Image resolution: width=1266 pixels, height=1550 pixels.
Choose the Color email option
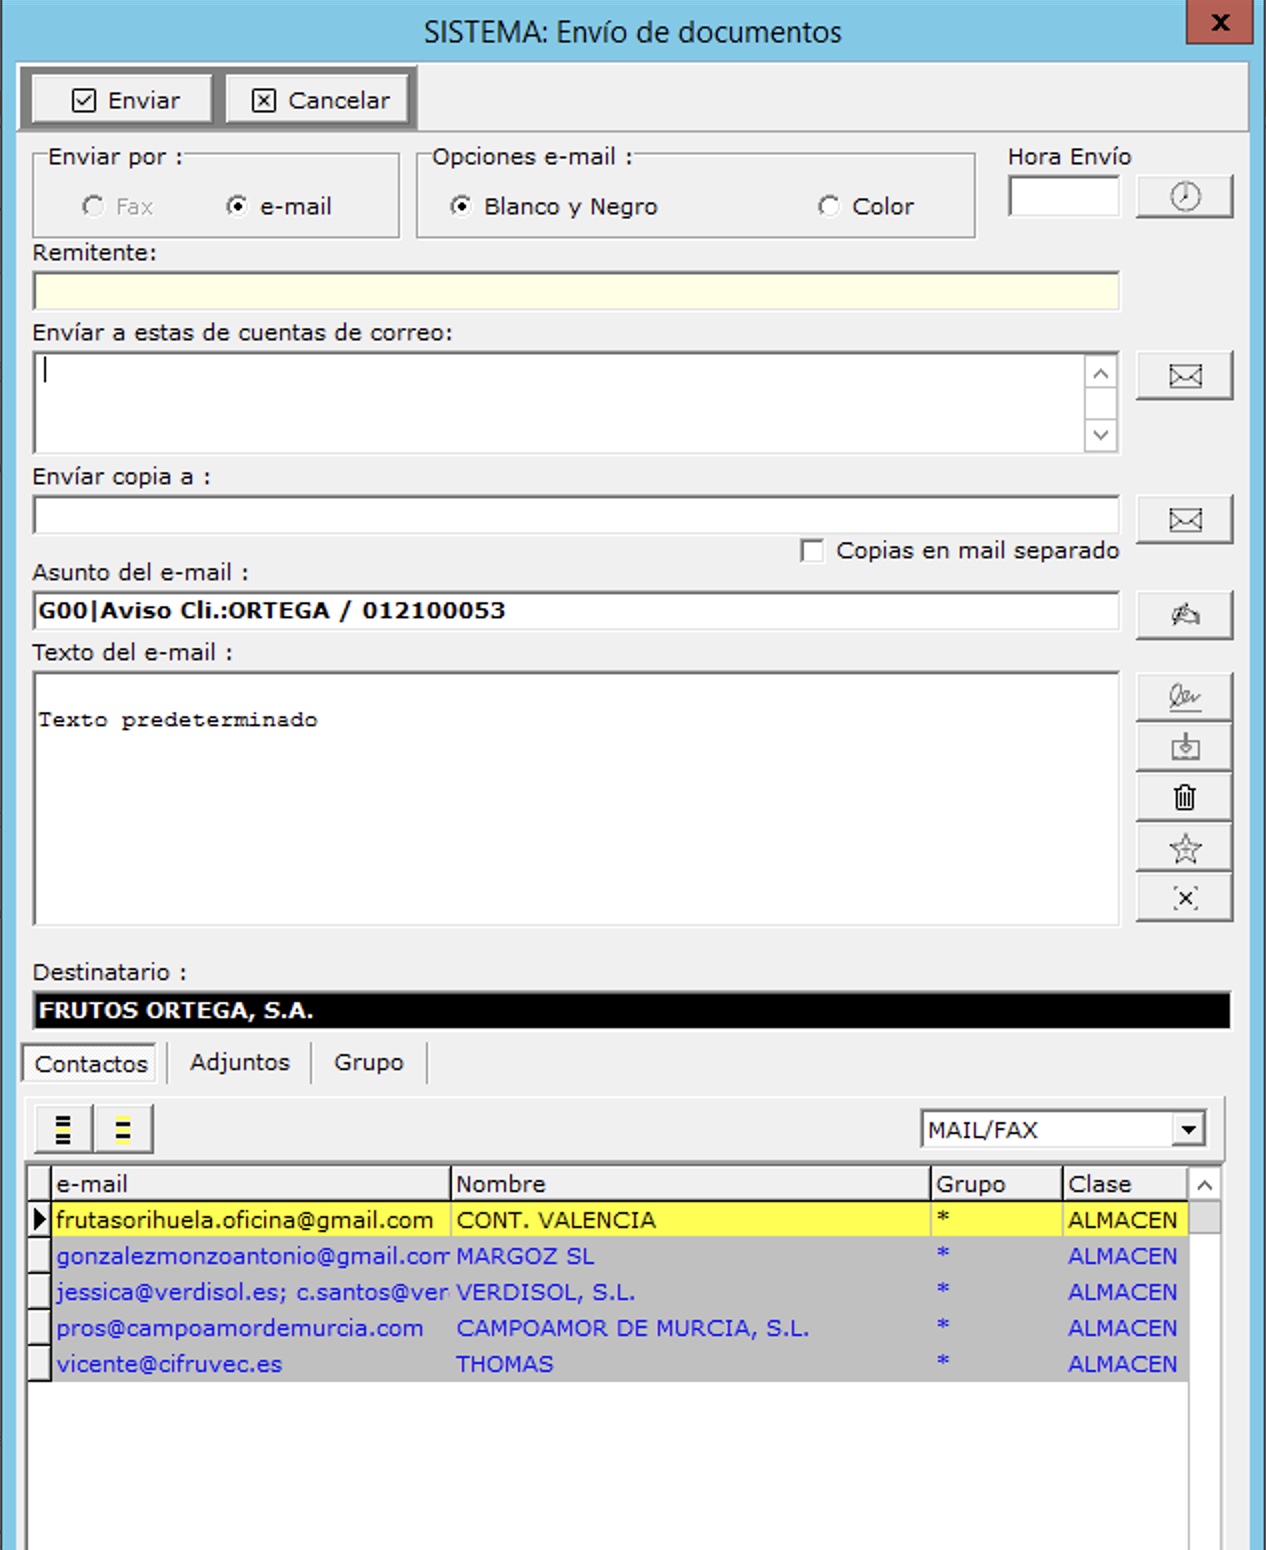(x=828, y=206)
